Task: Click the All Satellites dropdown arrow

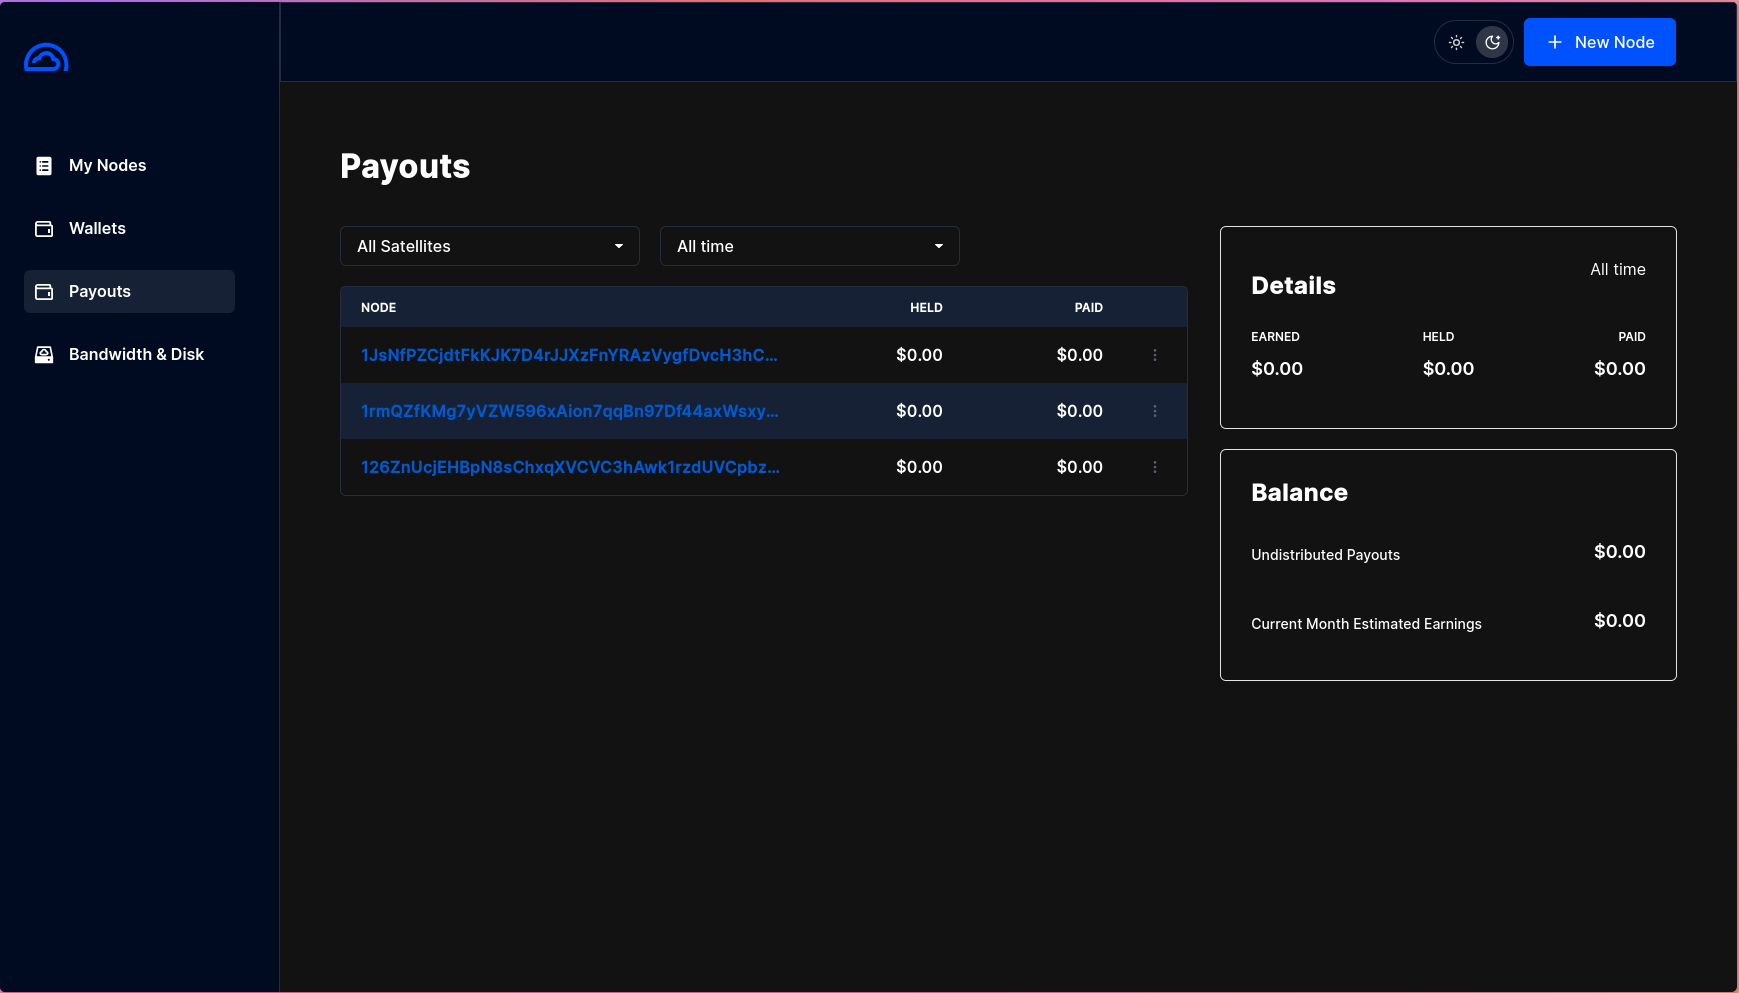Action: [x=619, y=246]
